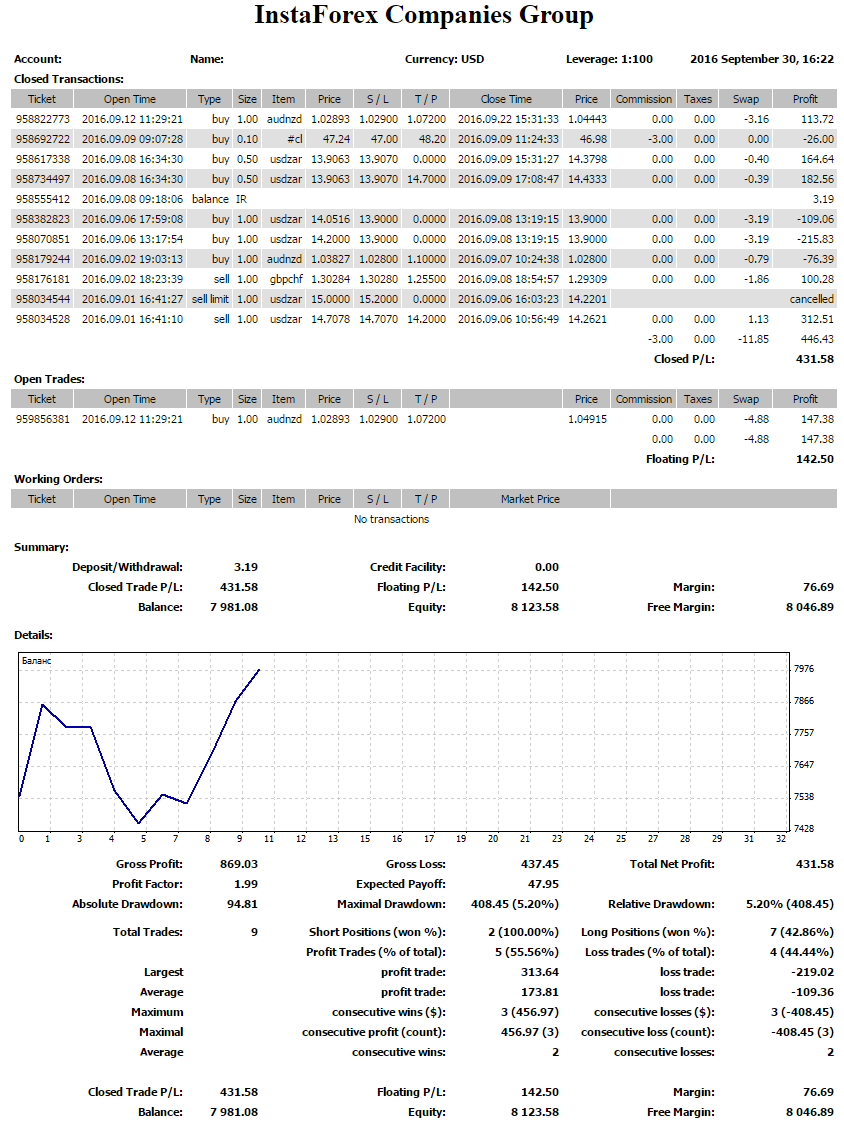Viewport: 844px width, 1129px height.
Task: Click the Maximal Drawdown value 408.45 (5.20%)
Action: click(x=515, y=904)
